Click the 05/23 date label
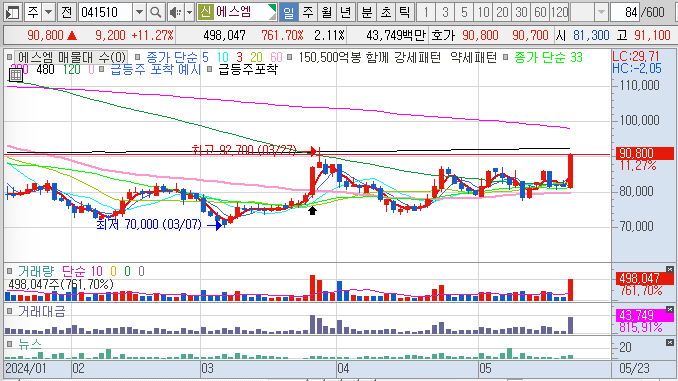 point(634,368)
